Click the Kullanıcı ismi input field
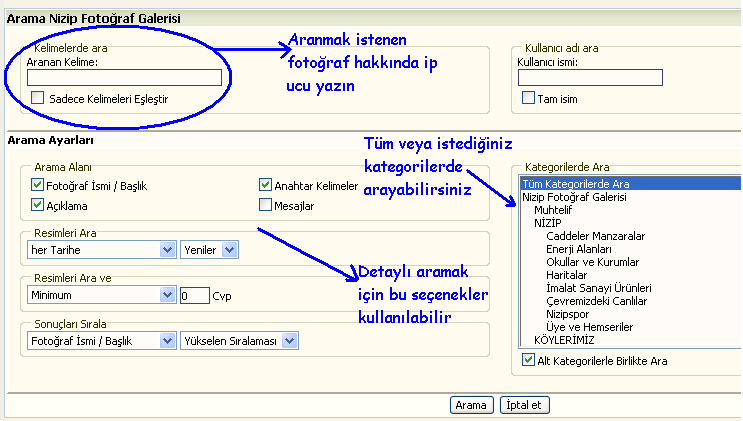The height and width of the screenshot is (421, 743). pos(590,78)
